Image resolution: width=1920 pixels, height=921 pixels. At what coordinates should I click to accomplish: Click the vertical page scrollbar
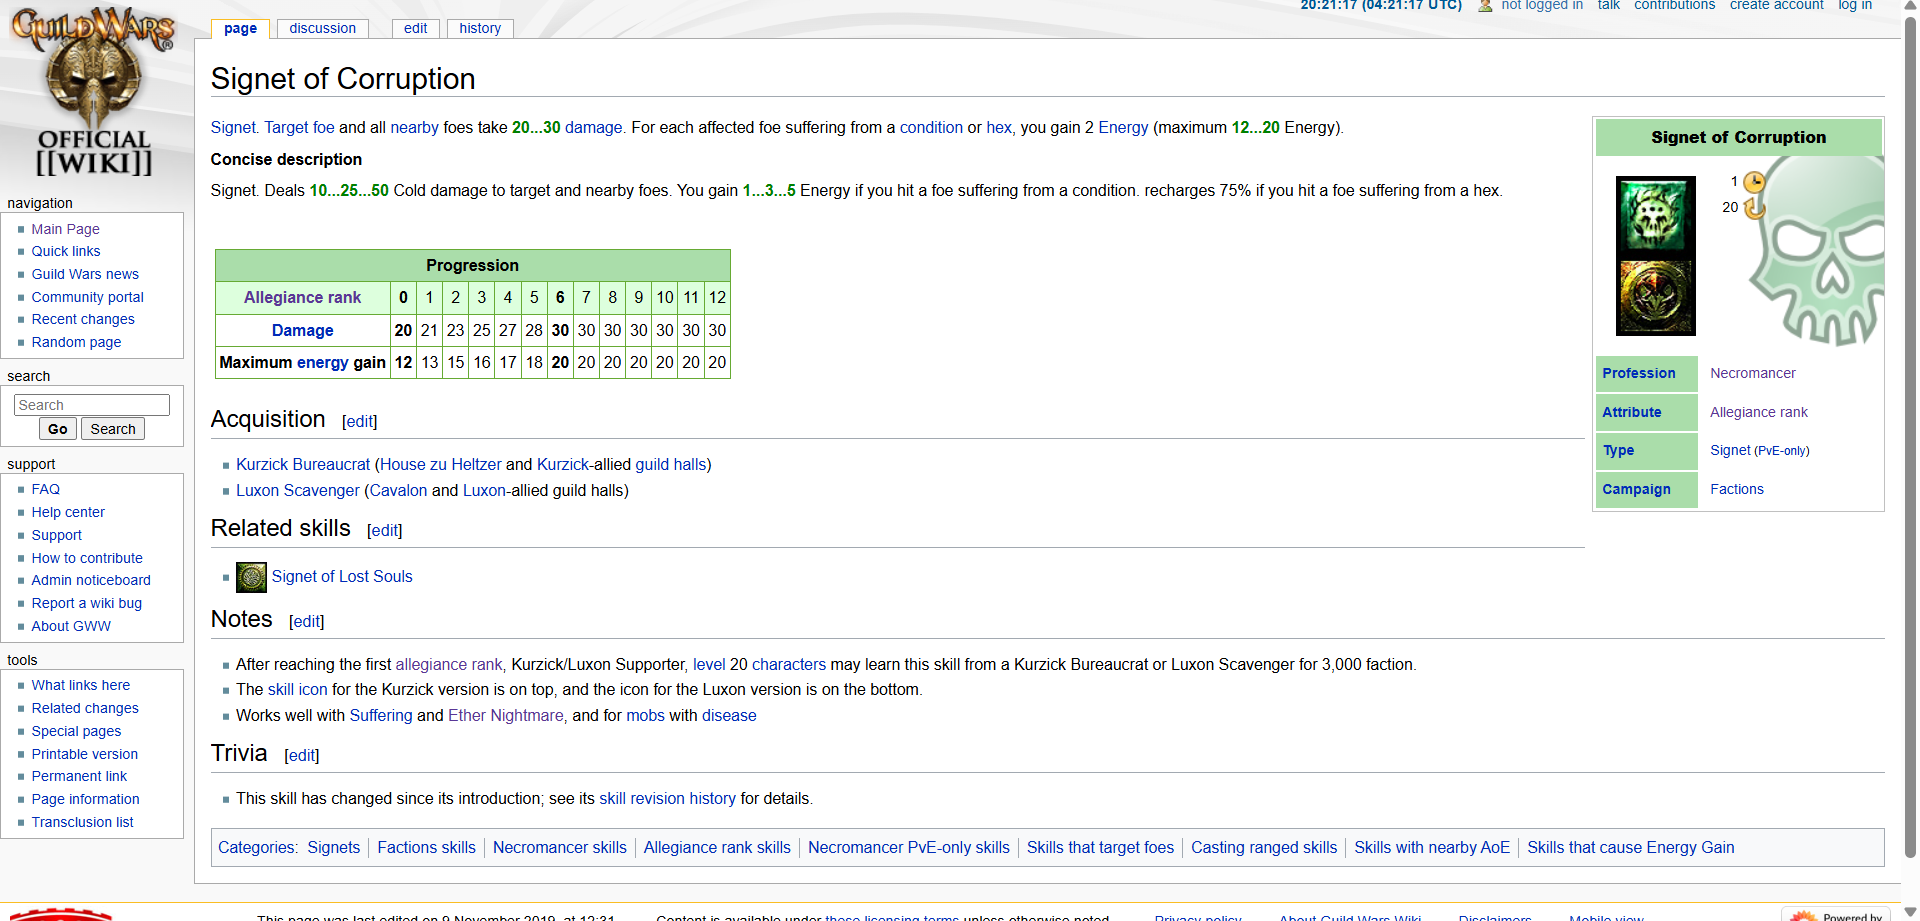[x=1911, y=437]
